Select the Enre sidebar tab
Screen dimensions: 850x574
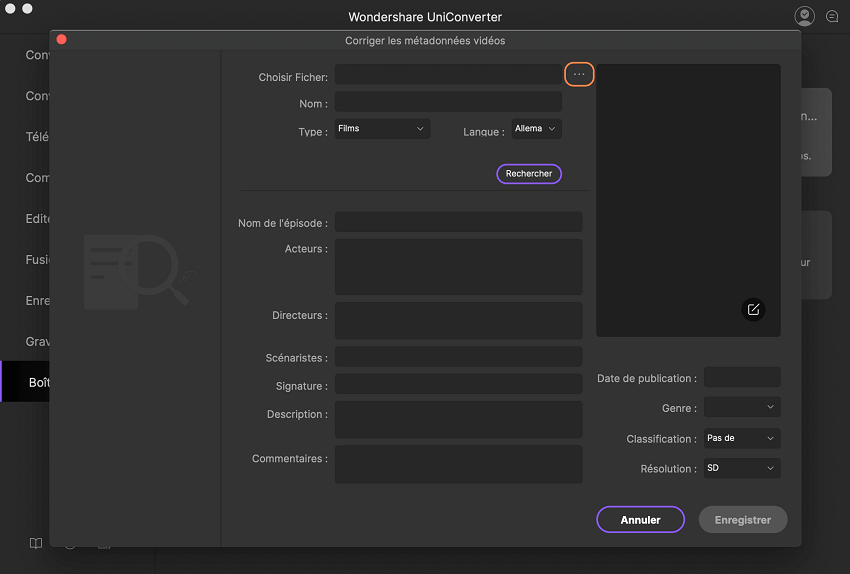point(25,300)
